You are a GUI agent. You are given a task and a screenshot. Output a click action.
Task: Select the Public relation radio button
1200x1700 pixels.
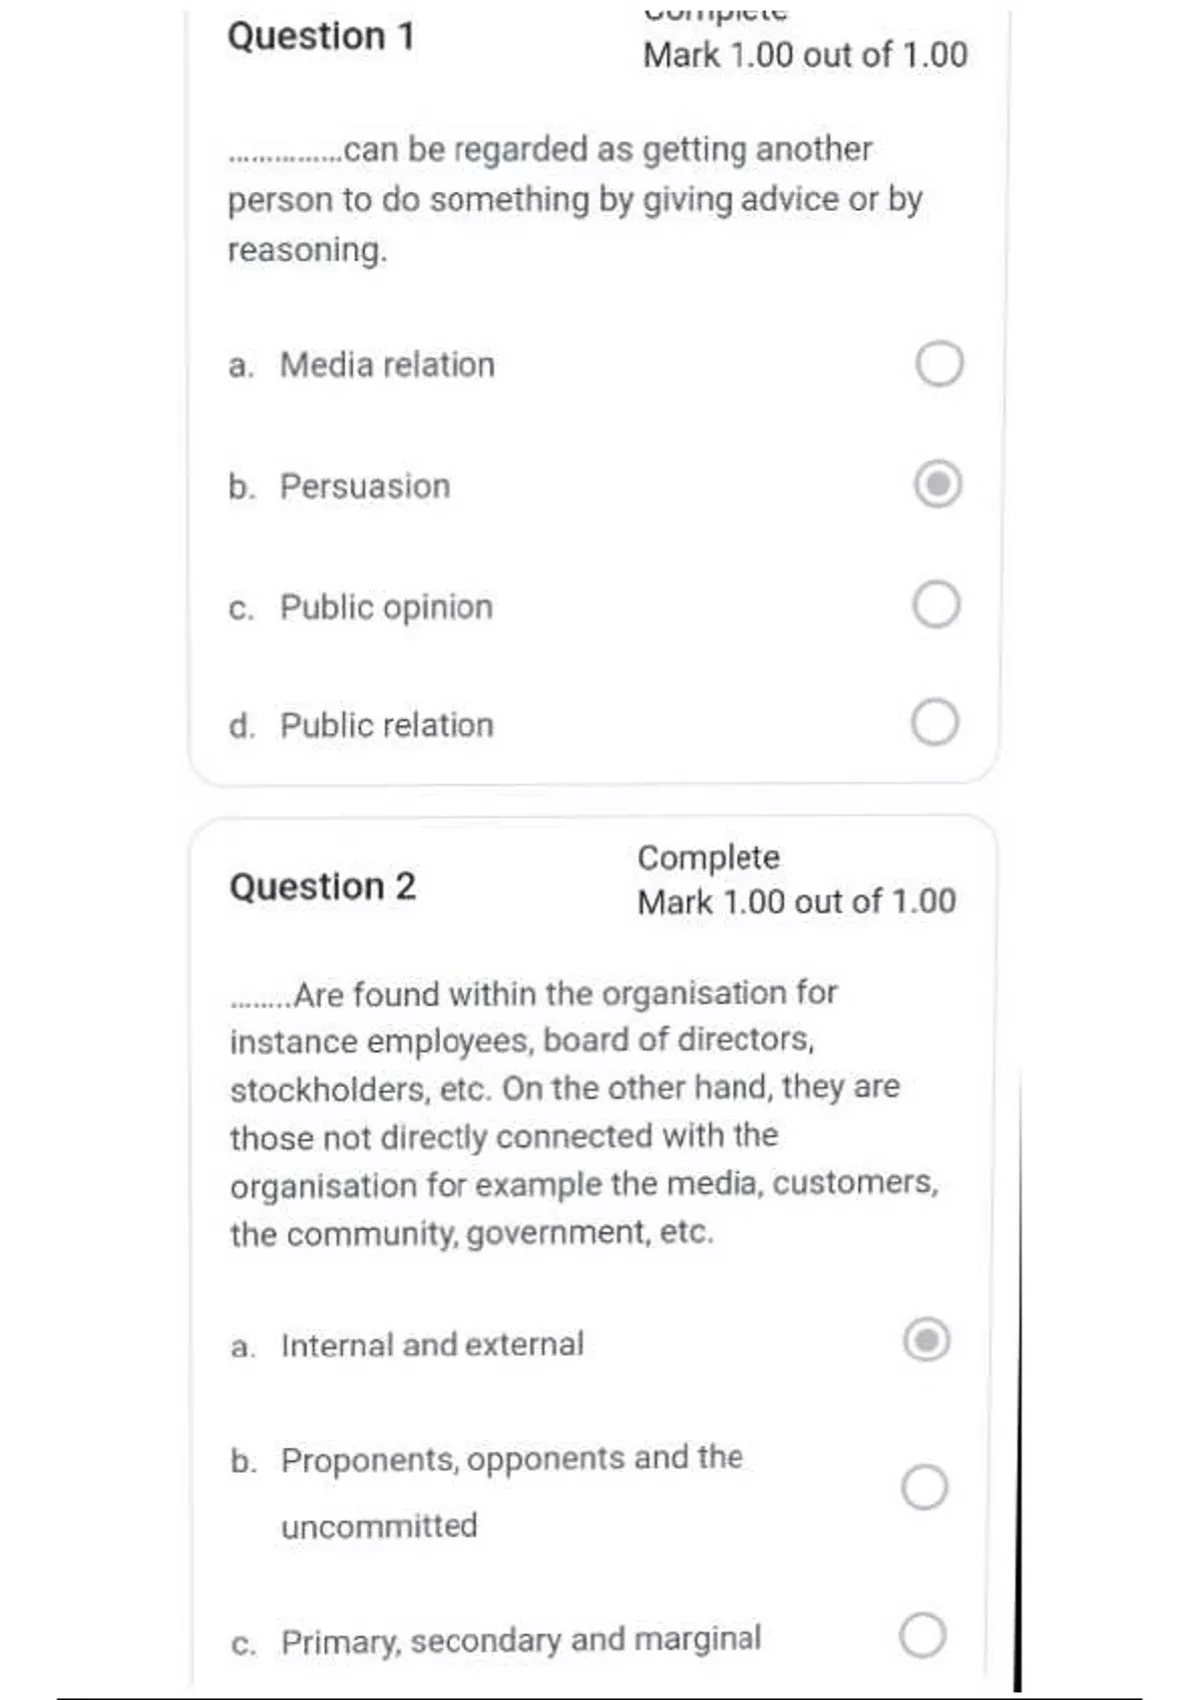(935, 723)
